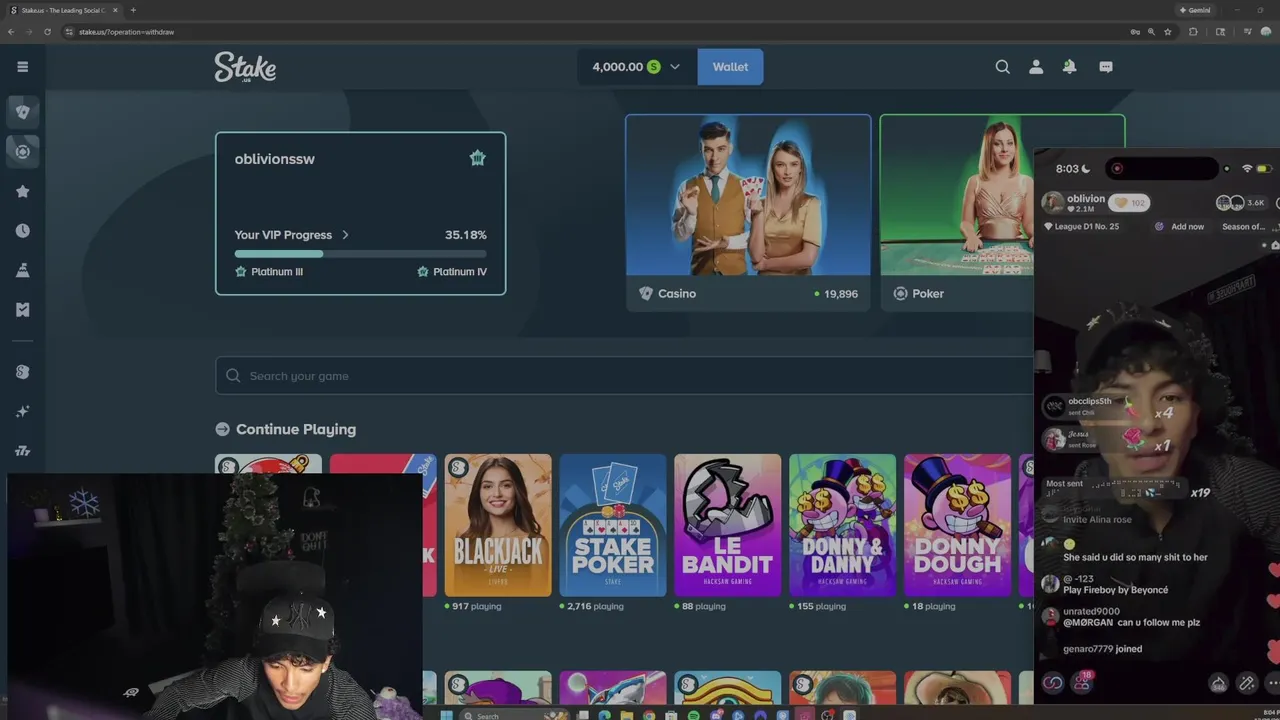Click the 917 playing count

pyautogui.click(x=477, y=606)
